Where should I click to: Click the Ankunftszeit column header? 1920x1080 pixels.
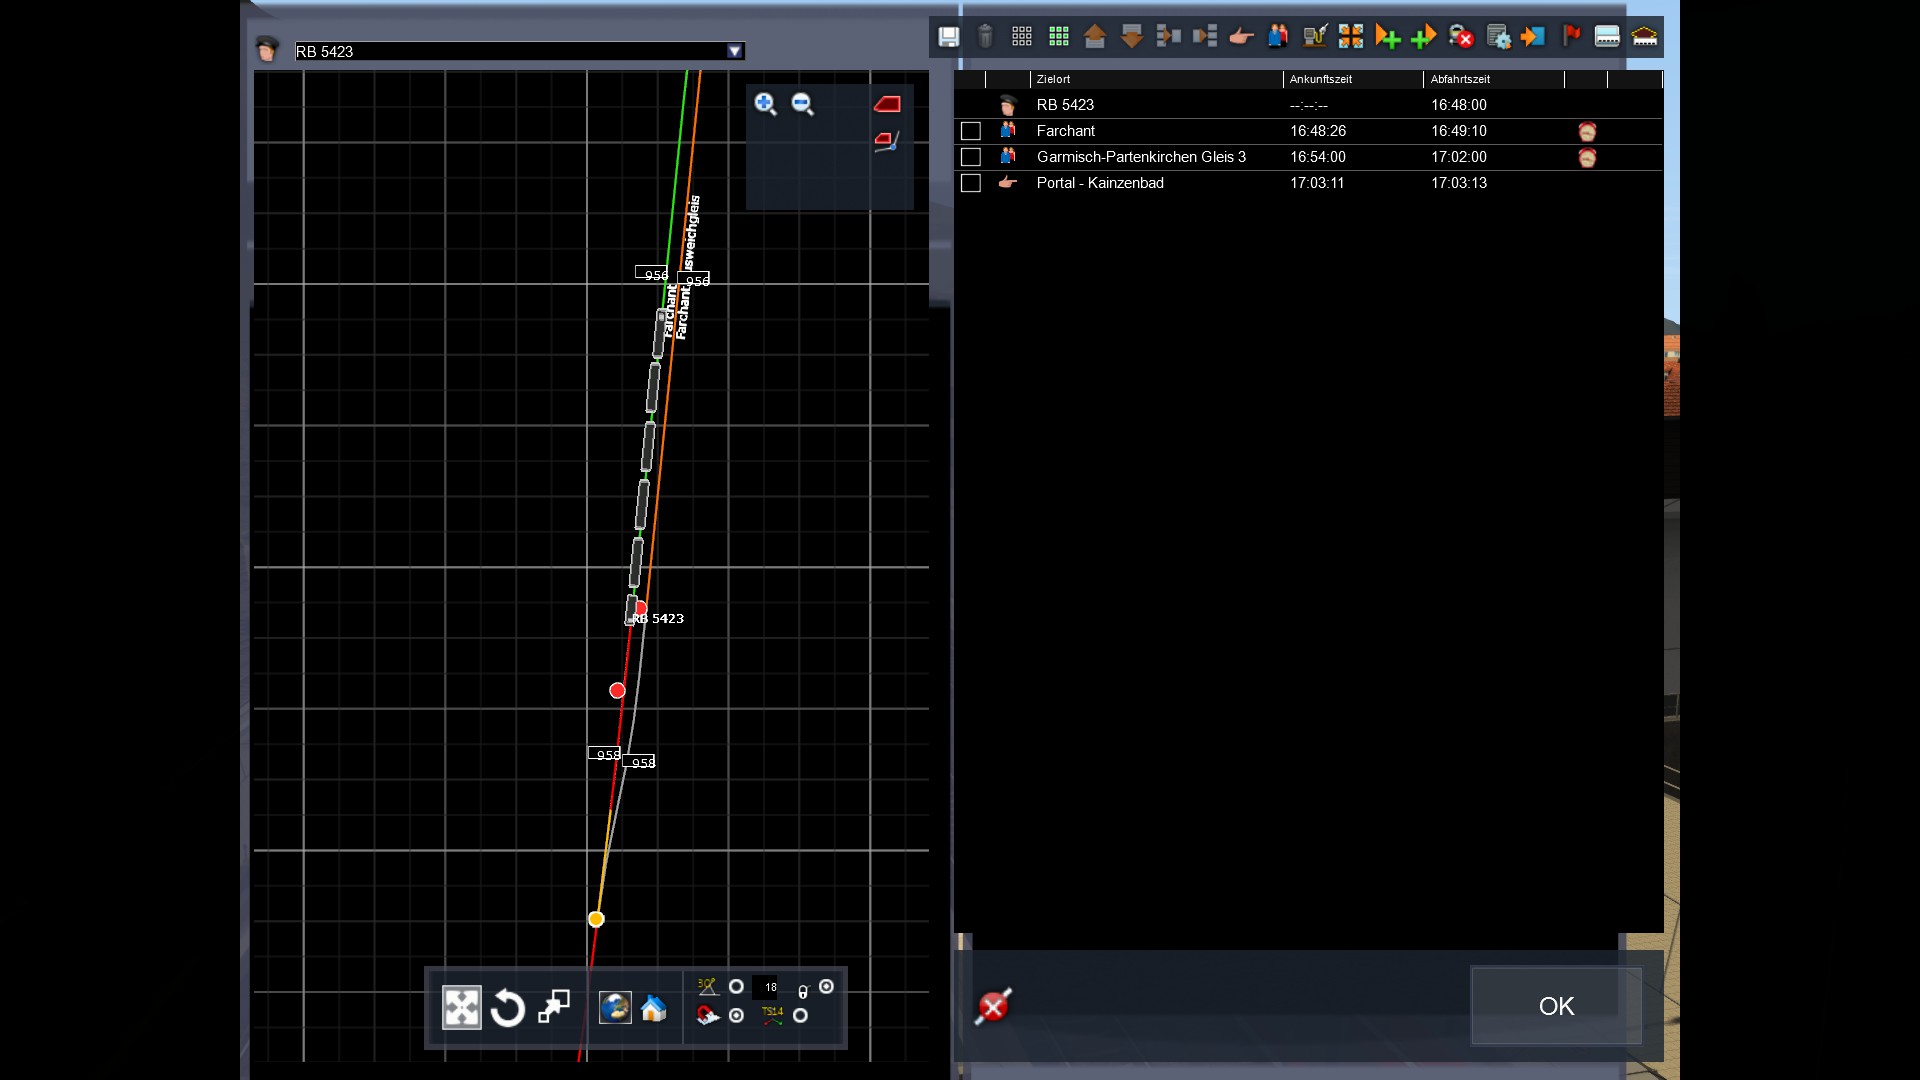(x=1320, y=79)
